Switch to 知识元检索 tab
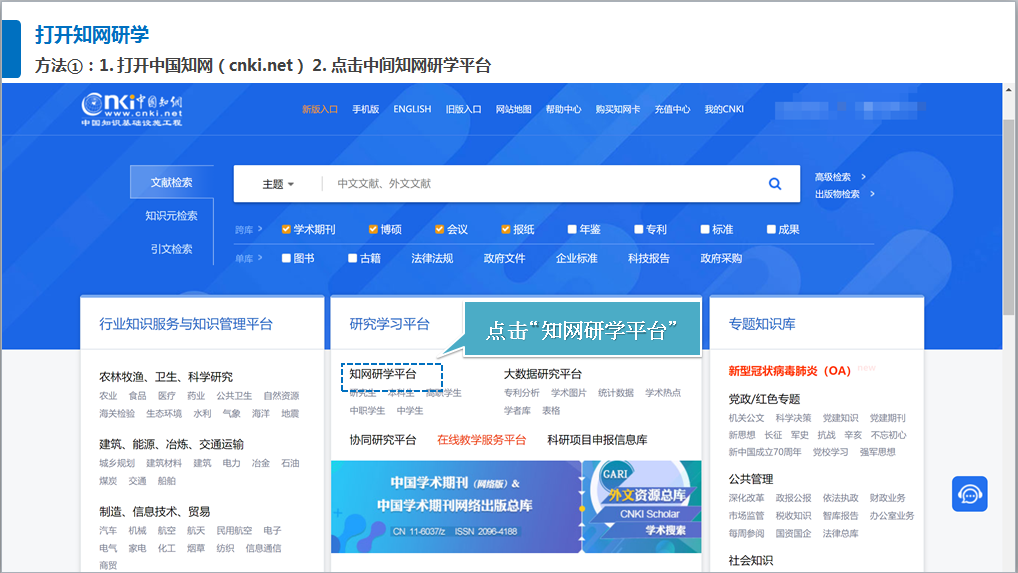The height and width of the screenshot is (573, 1018). tap(171, 215)
